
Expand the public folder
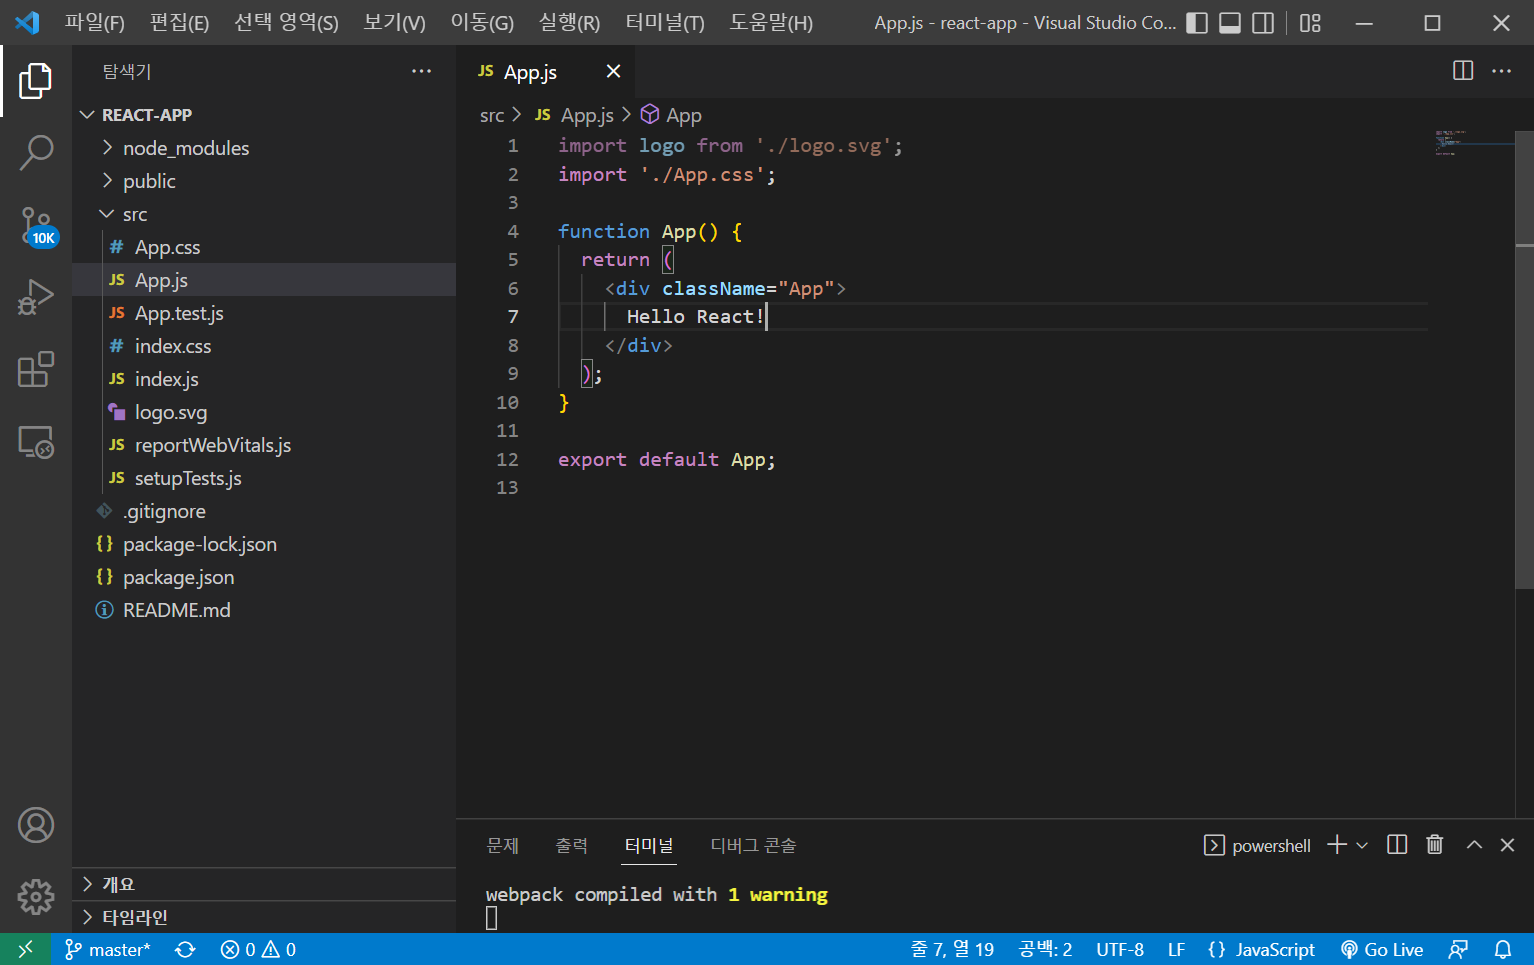click(264, 181)
